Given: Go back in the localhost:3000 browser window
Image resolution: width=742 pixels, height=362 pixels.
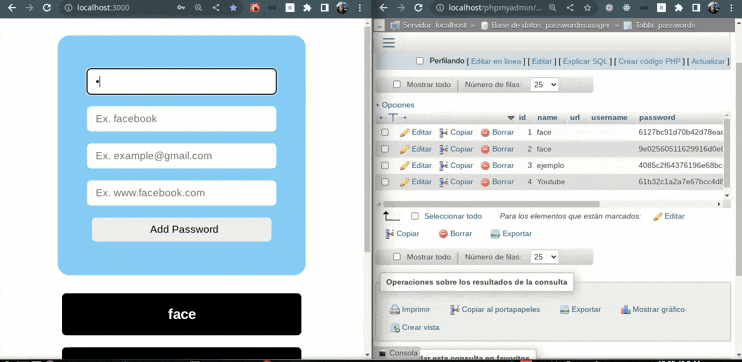Looking at the screenshot, I should point(12,8).
